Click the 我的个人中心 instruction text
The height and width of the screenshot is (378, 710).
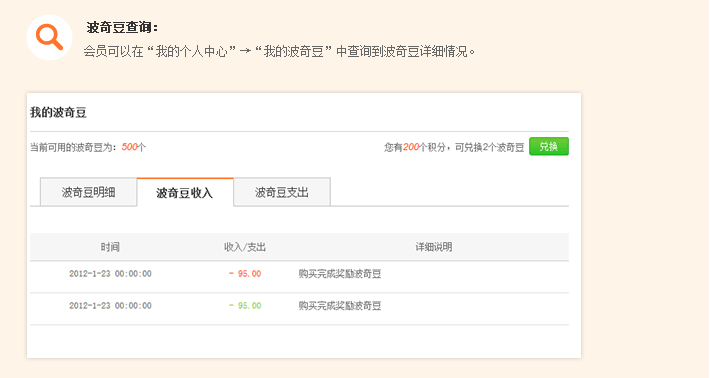(192, 51)
